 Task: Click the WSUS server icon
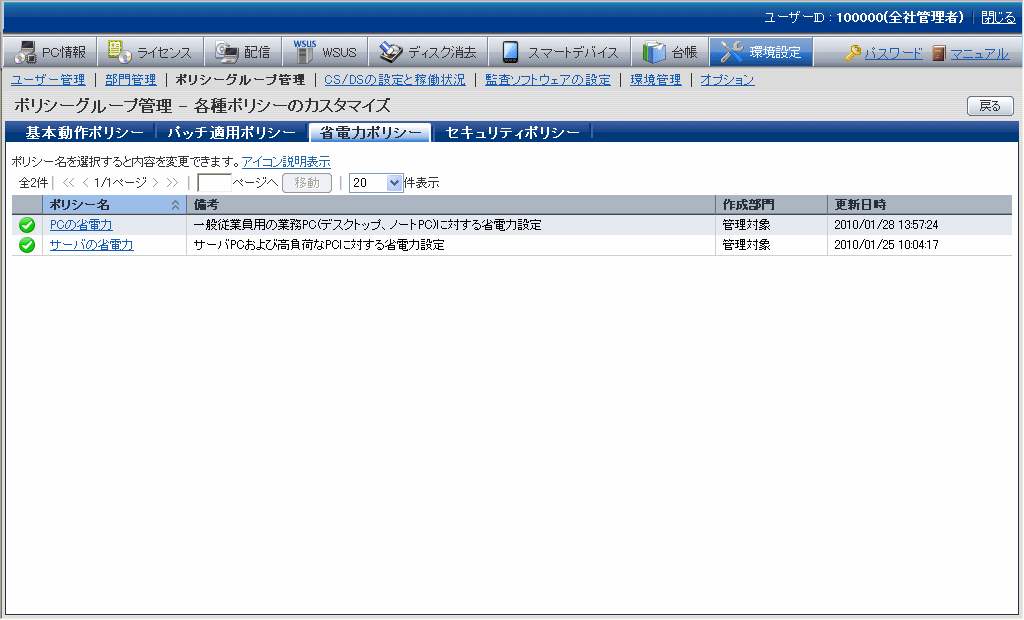304,52
